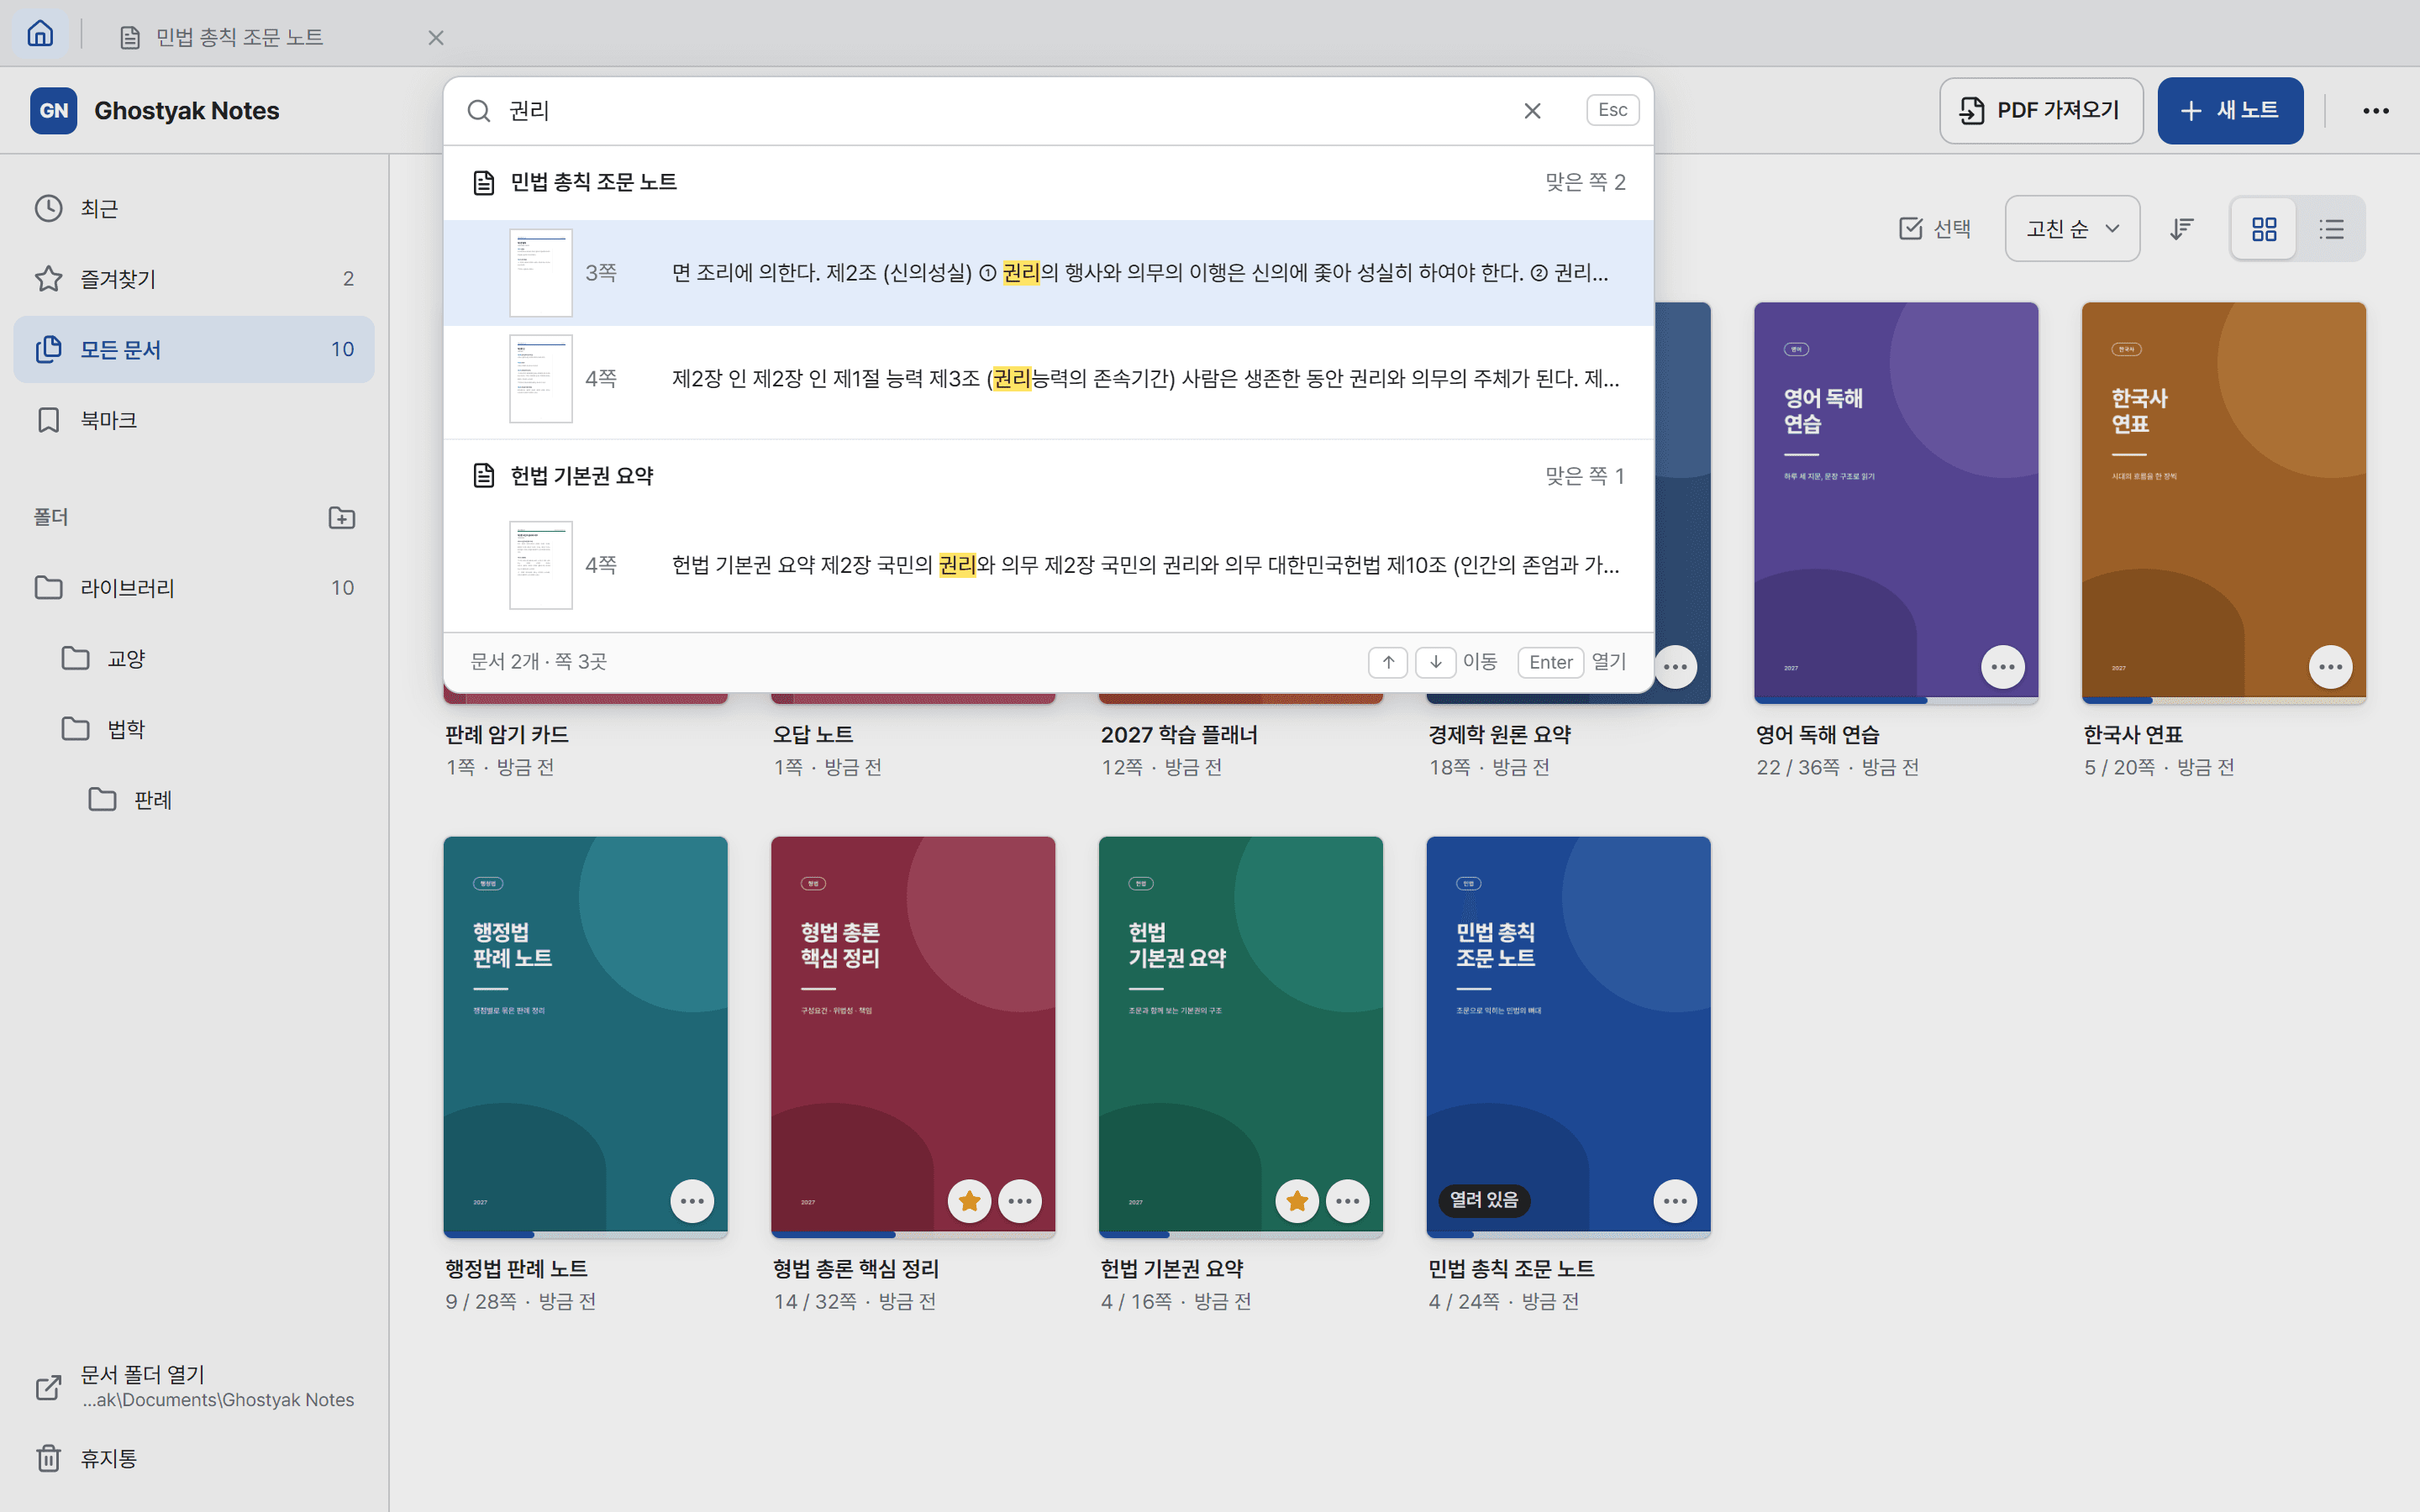This screenshot has width=2420, height=1512.
Task: Reverse sort order icon
Action: [2182, 229]
